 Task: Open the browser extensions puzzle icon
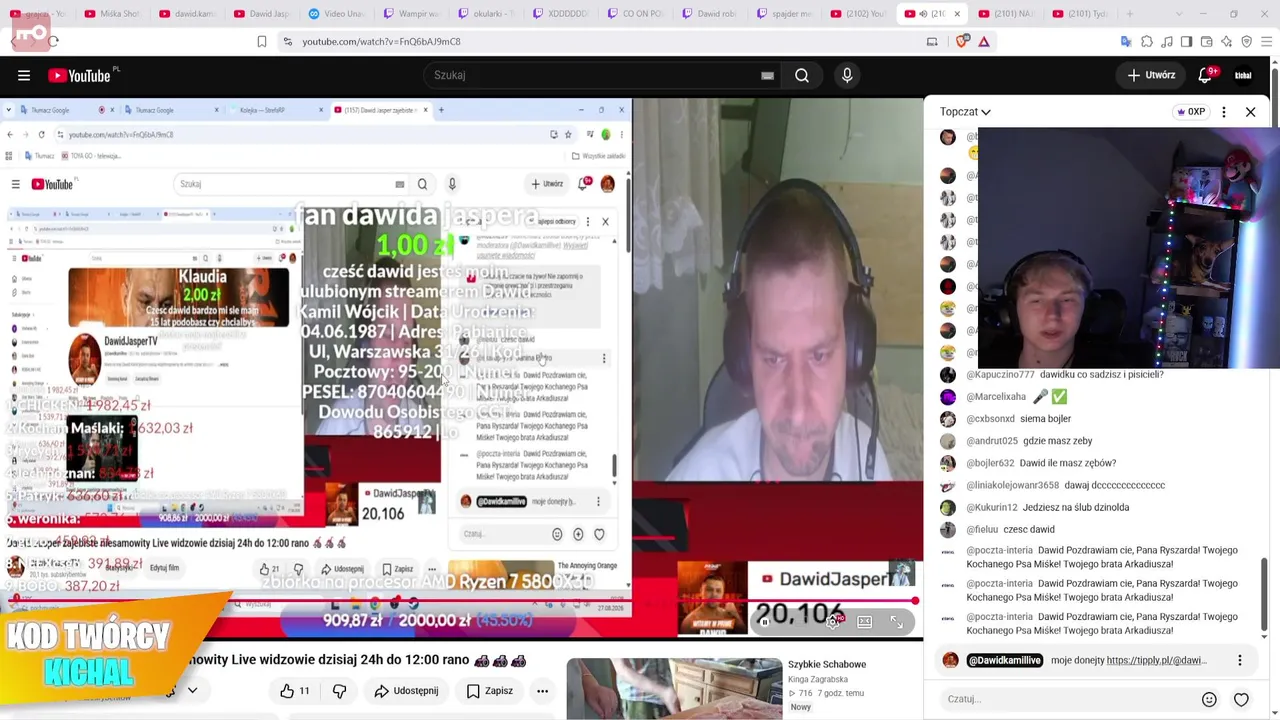point(1147,41)
